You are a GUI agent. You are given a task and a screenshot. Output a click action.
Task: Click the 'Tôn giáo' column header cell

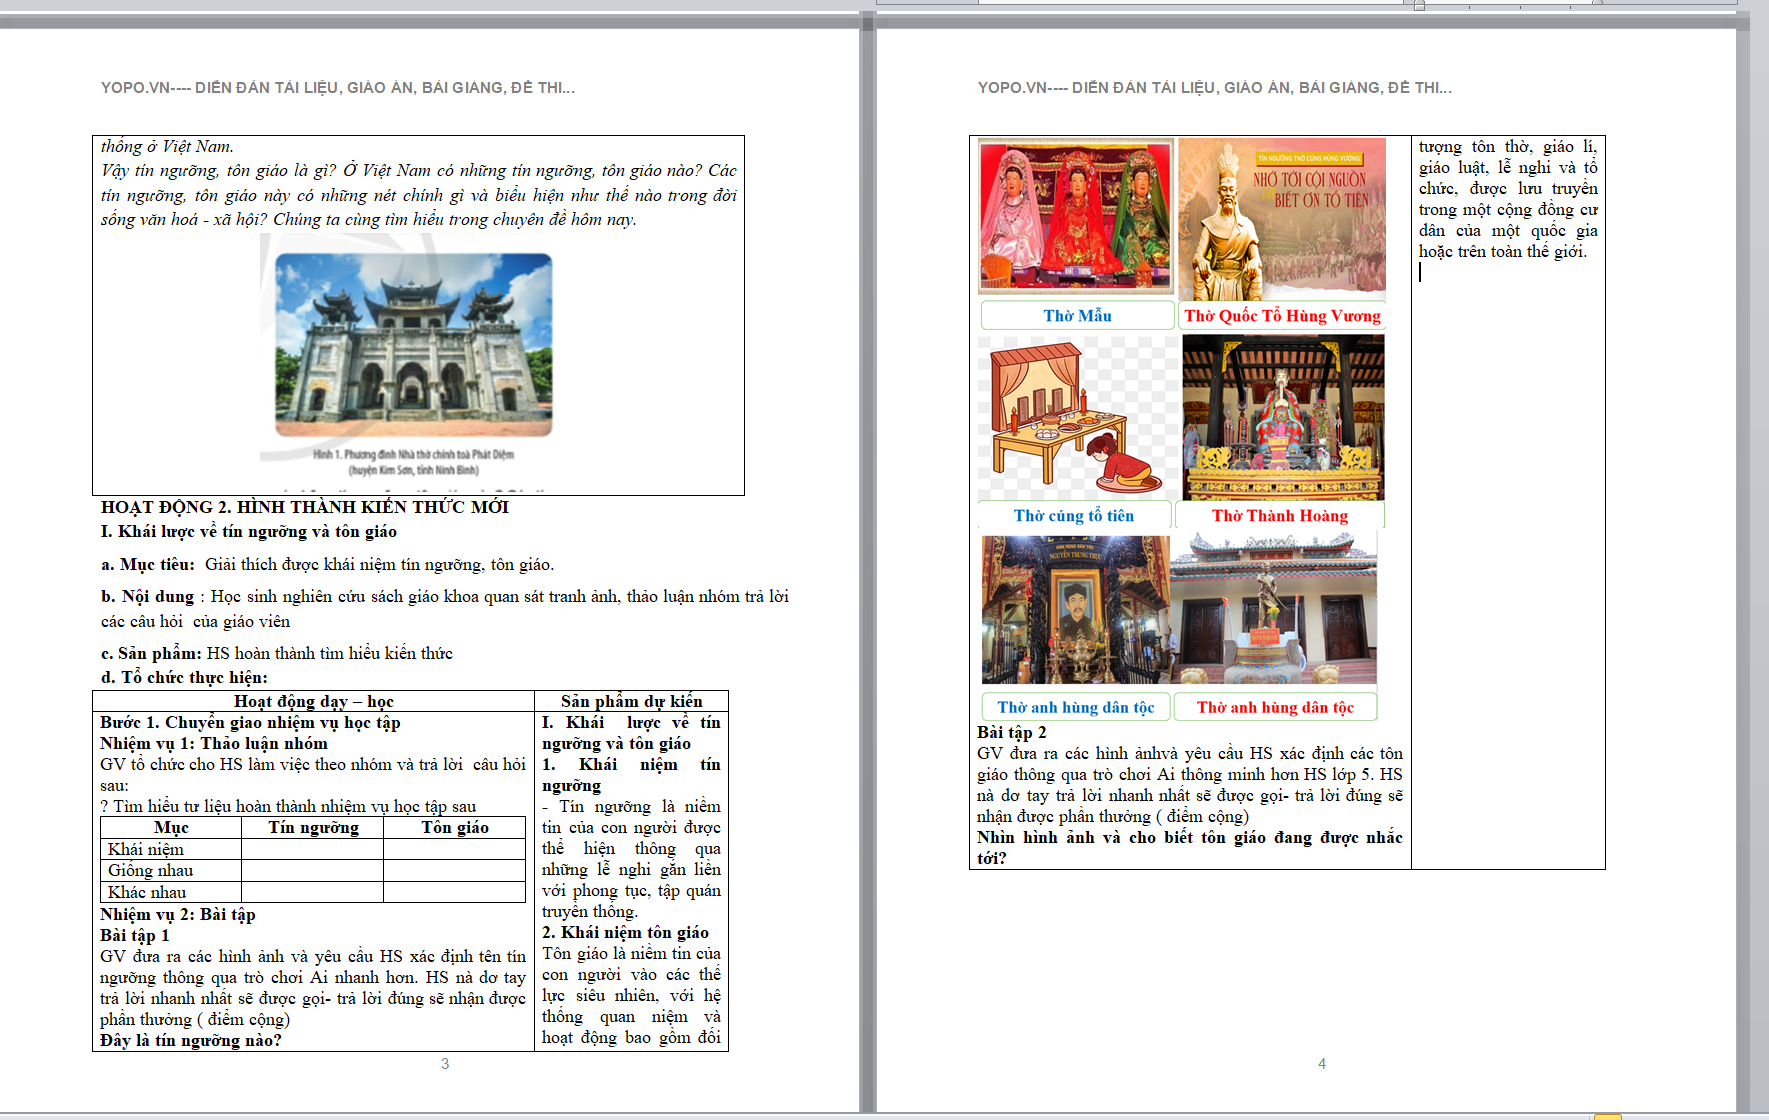click(x=455, y=827)
